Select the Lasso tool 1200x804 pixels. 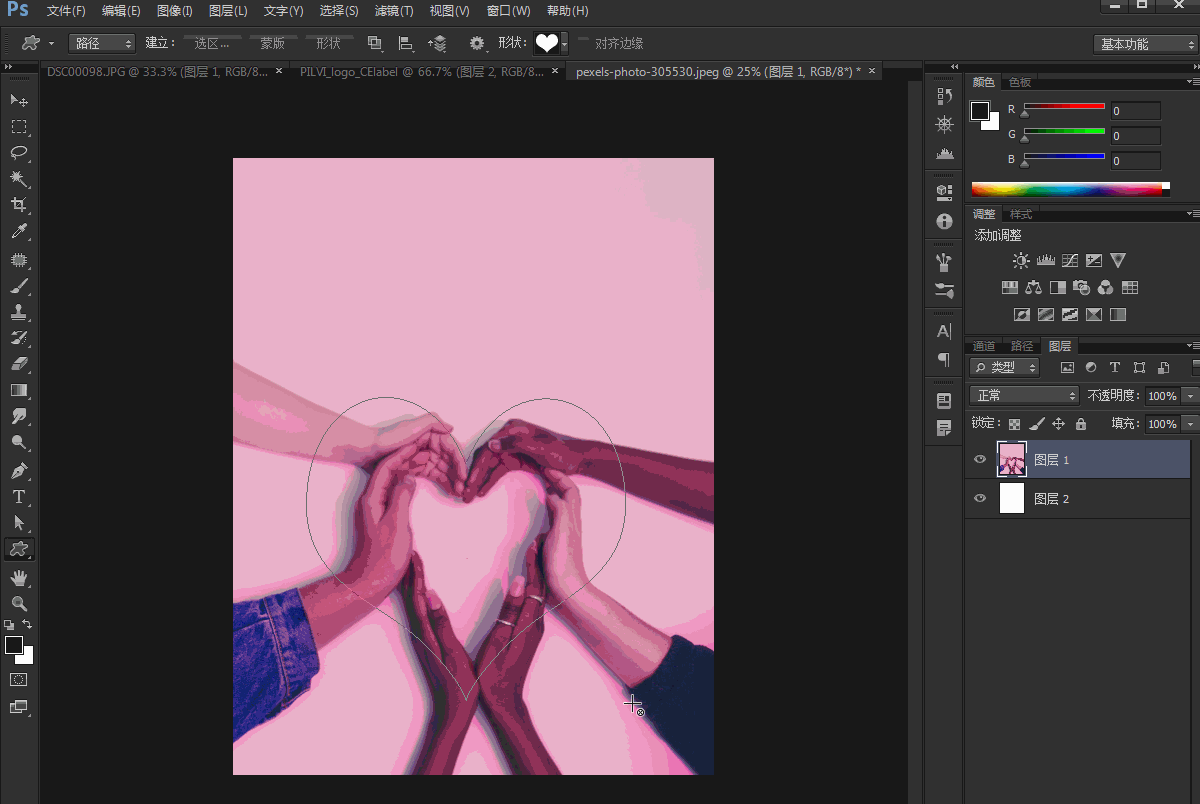tap(19, 152)
